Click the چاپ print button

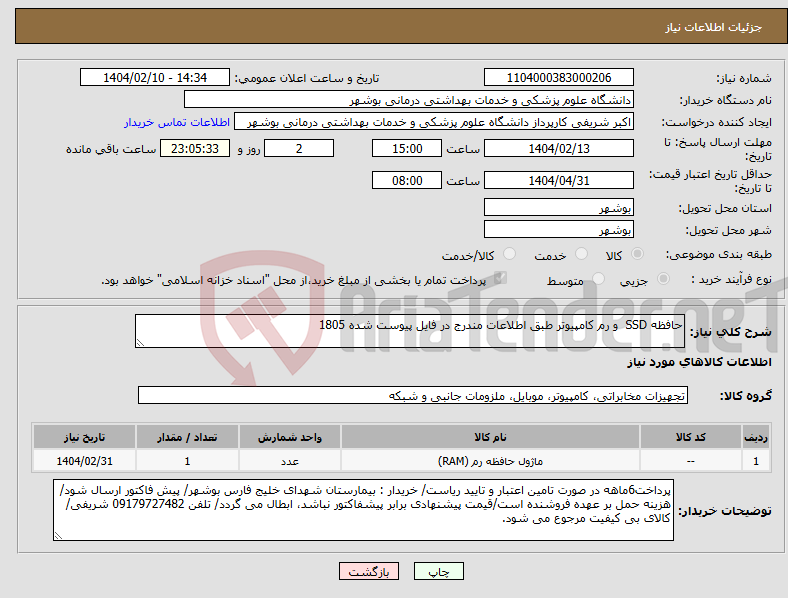(439, 571)
